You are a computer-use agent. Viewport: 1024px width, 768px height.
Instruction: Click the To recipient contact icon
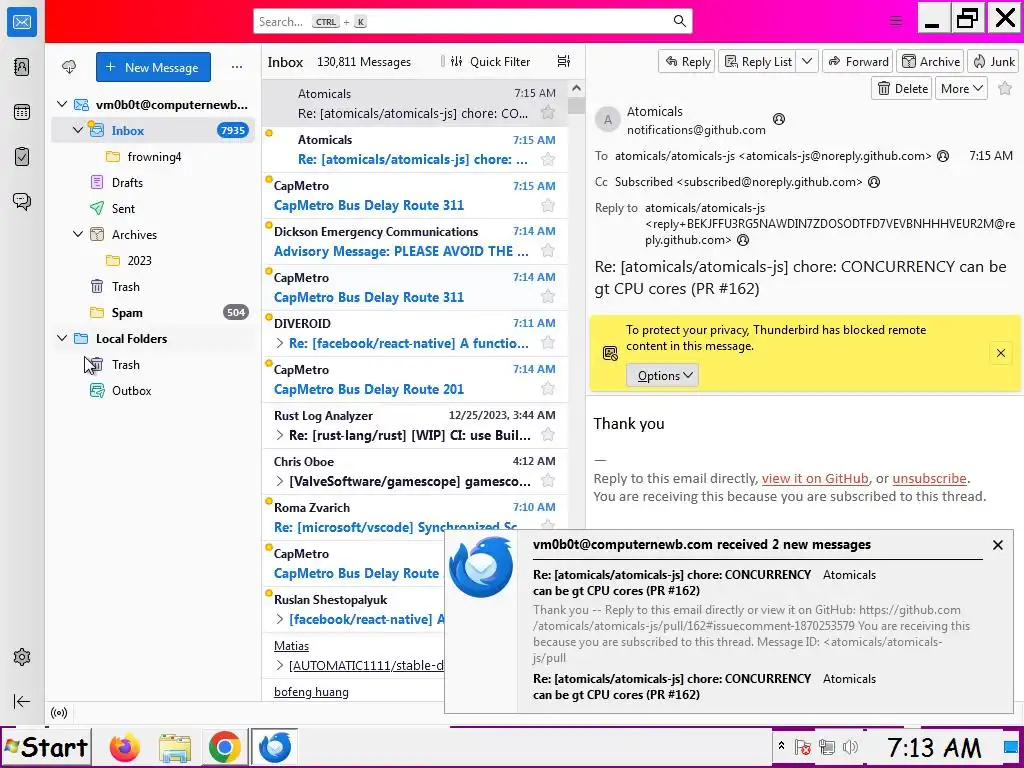(x=942, y=156)
